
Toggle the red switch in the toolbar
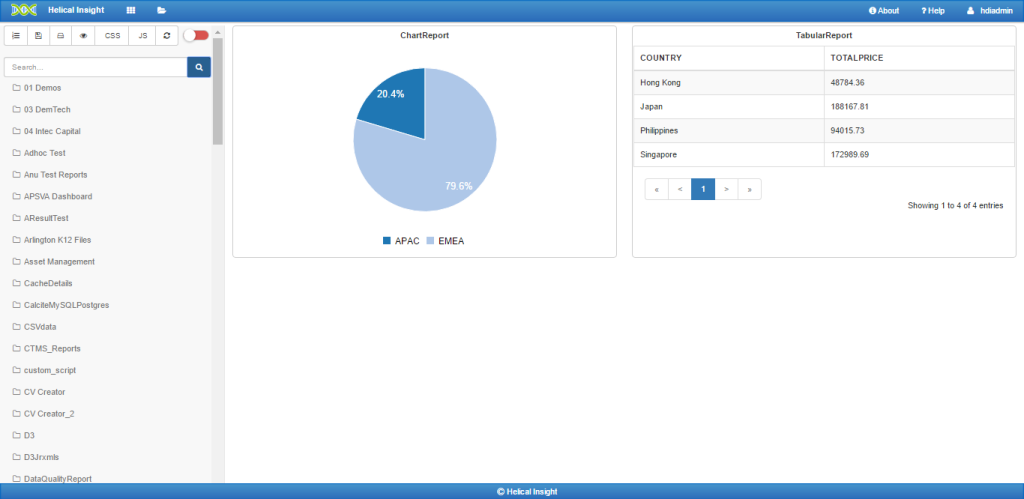[x=196, y=35]
